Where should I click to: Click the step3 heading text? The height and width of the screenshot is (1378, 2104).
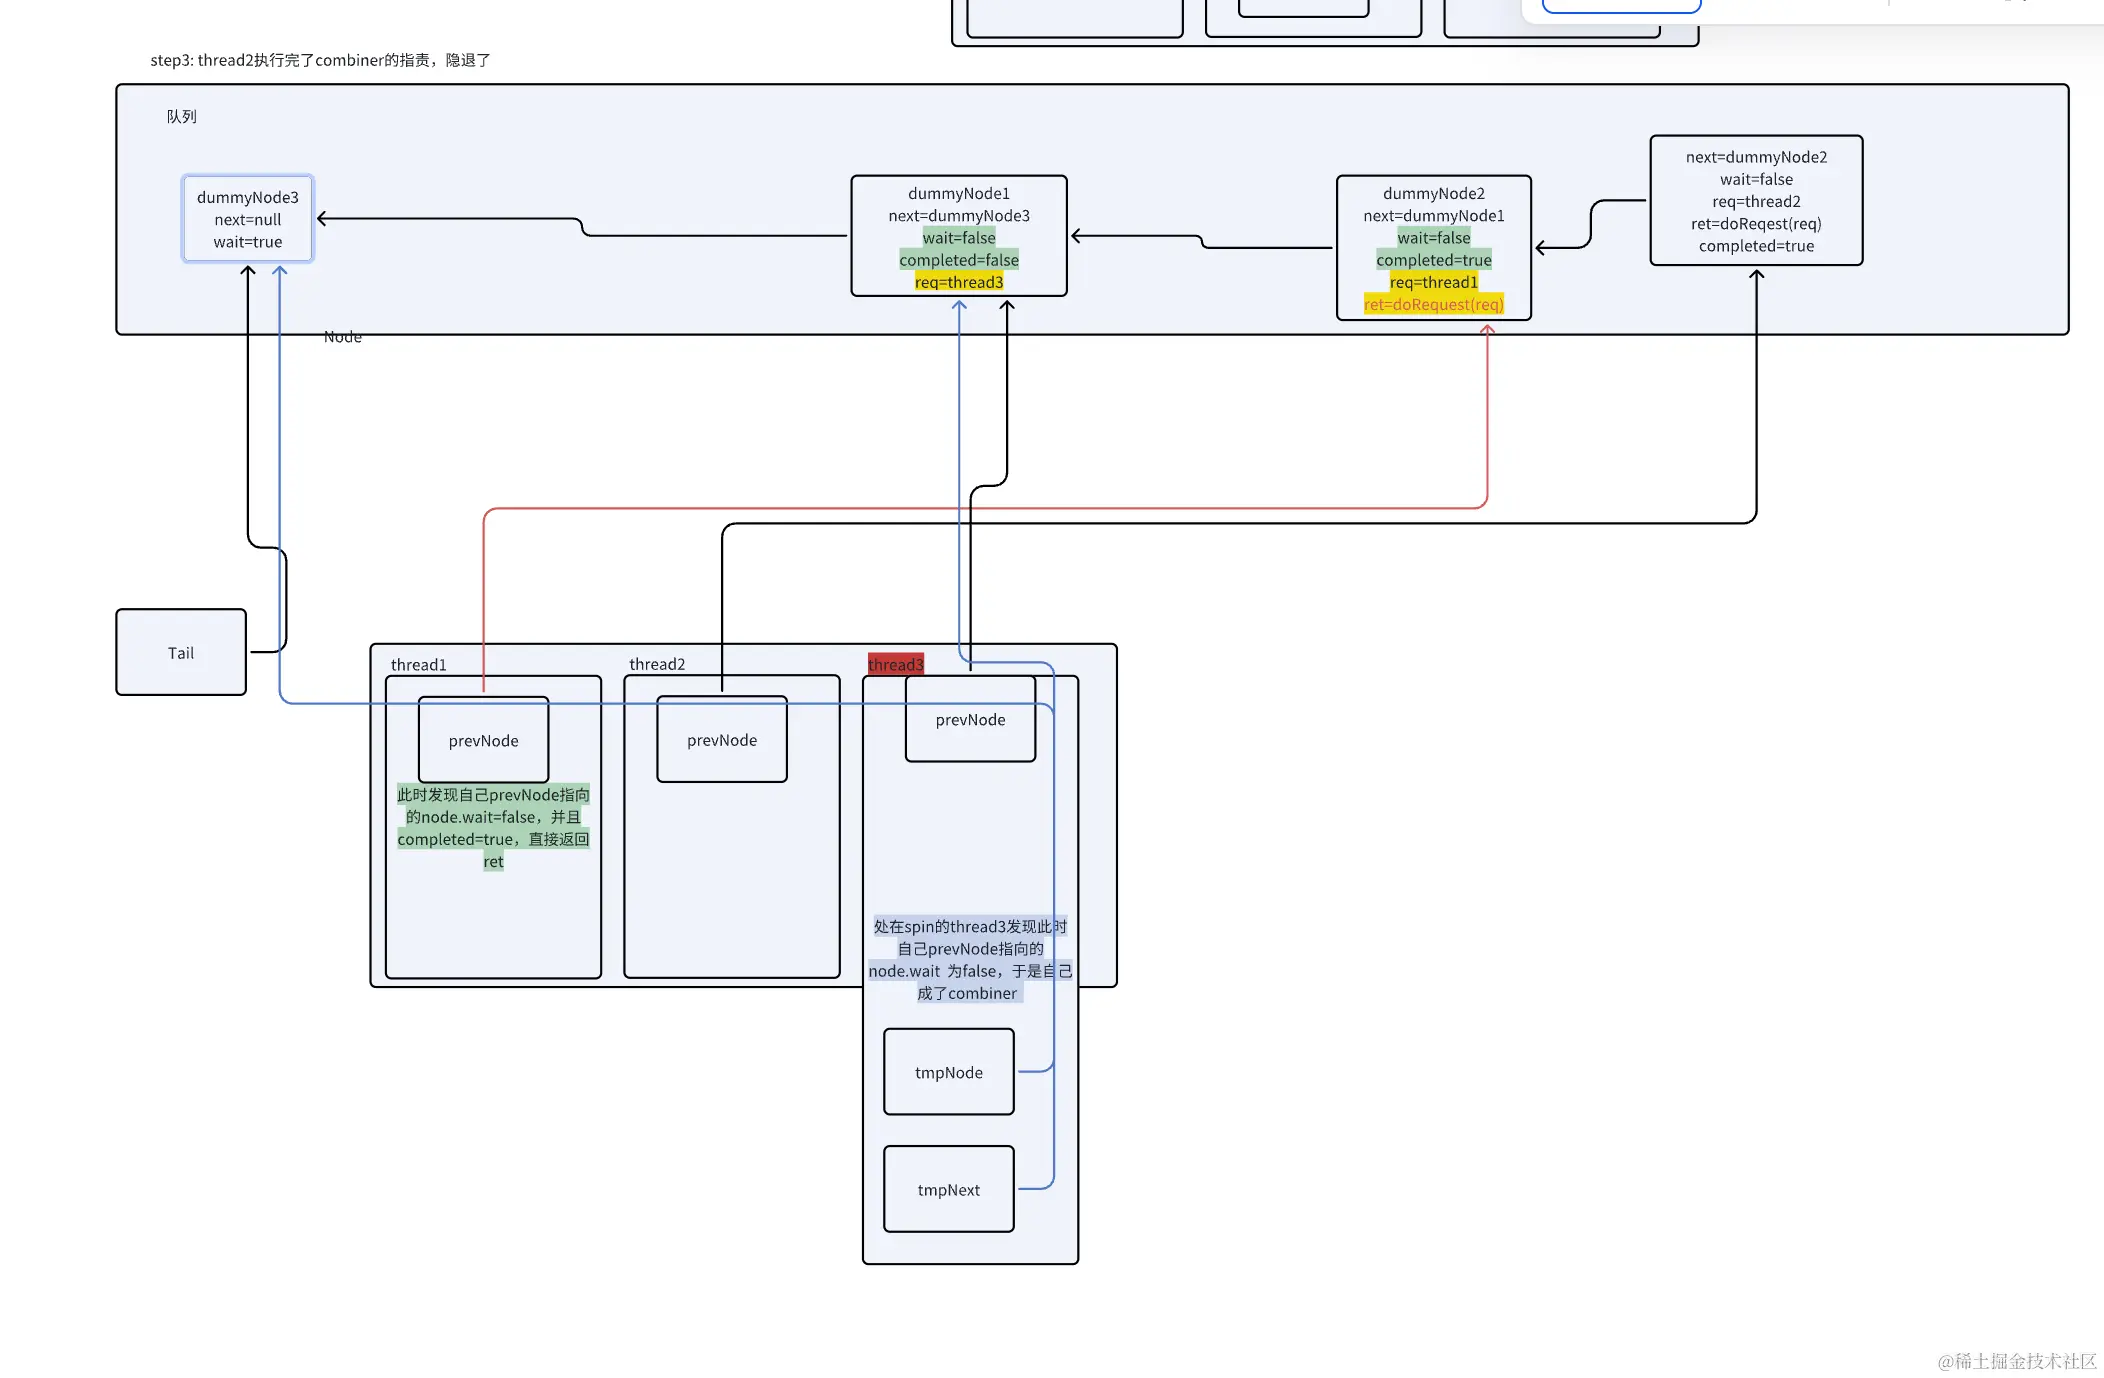pos(320,60)
